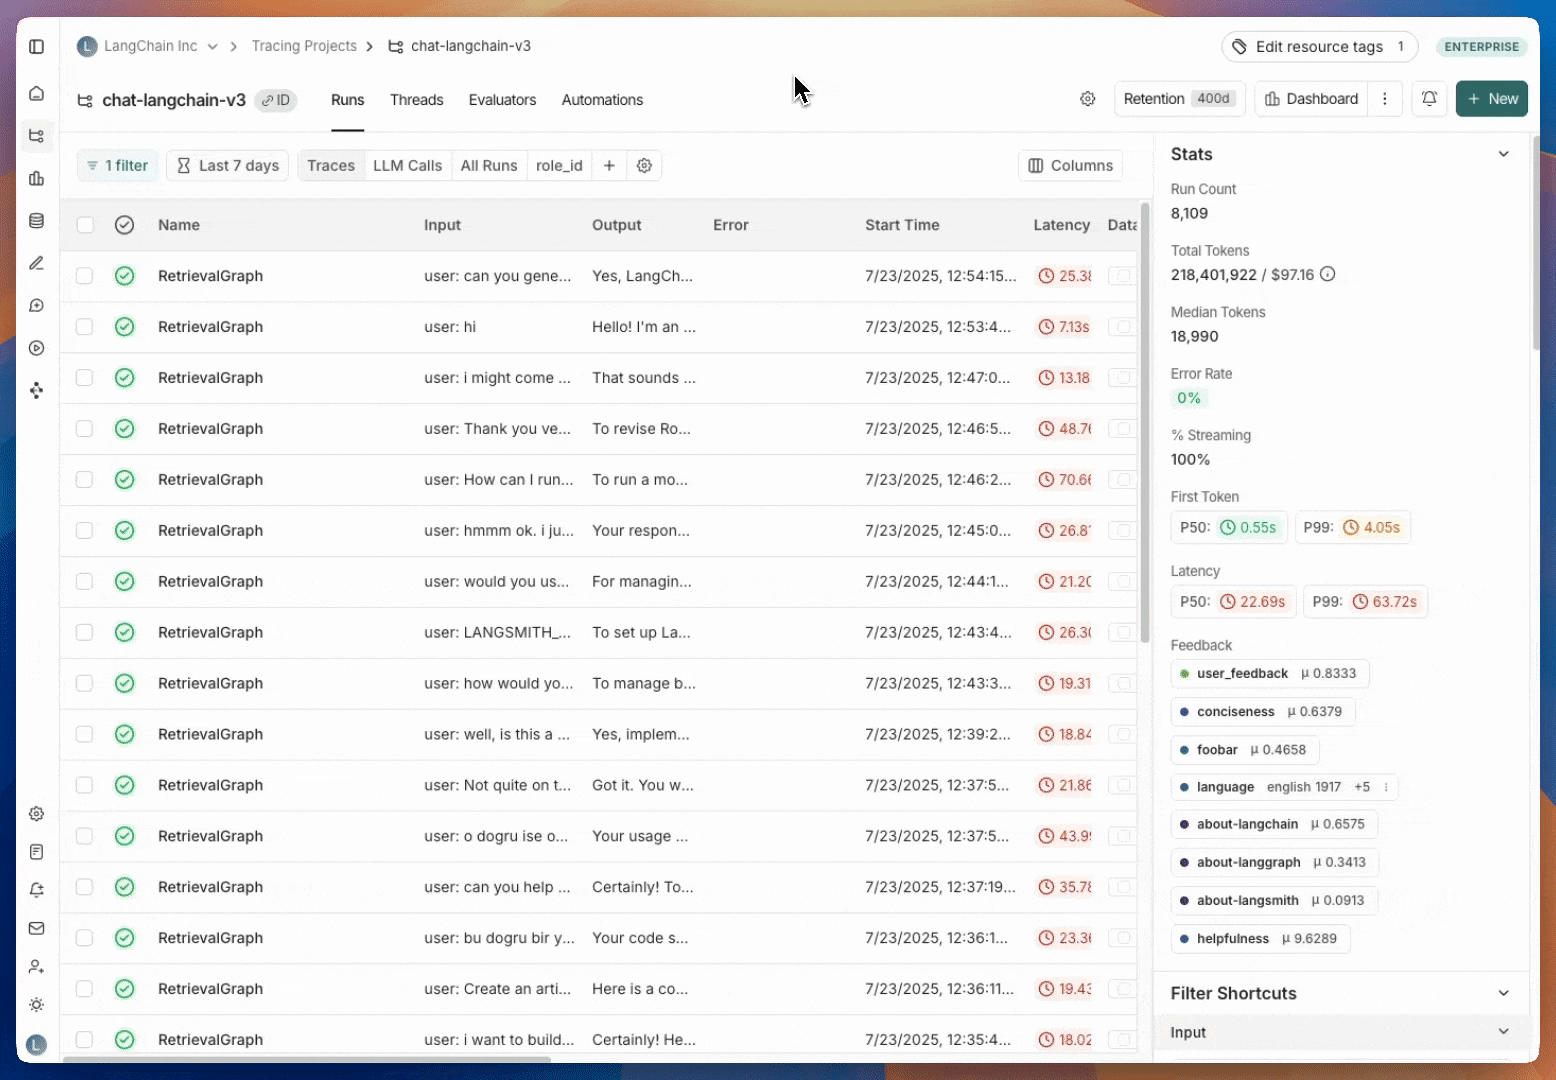This screenshot has width=1556, height=1080.
Task: Click the three-dot menu next to Dashboard
Action: (1384, 99)
